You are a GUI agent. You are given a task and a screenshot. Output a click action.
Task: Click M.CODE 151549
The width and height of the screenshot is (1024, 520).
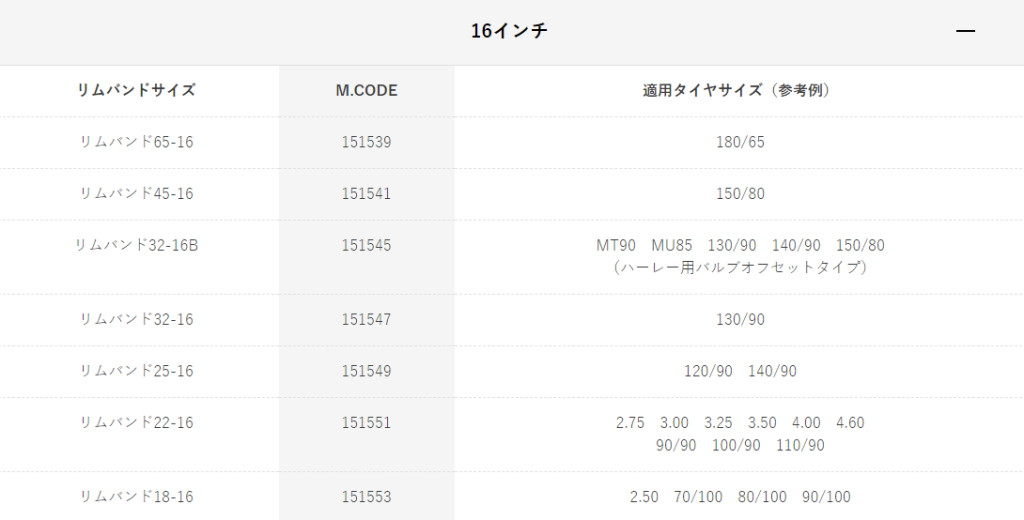[366, 371]
